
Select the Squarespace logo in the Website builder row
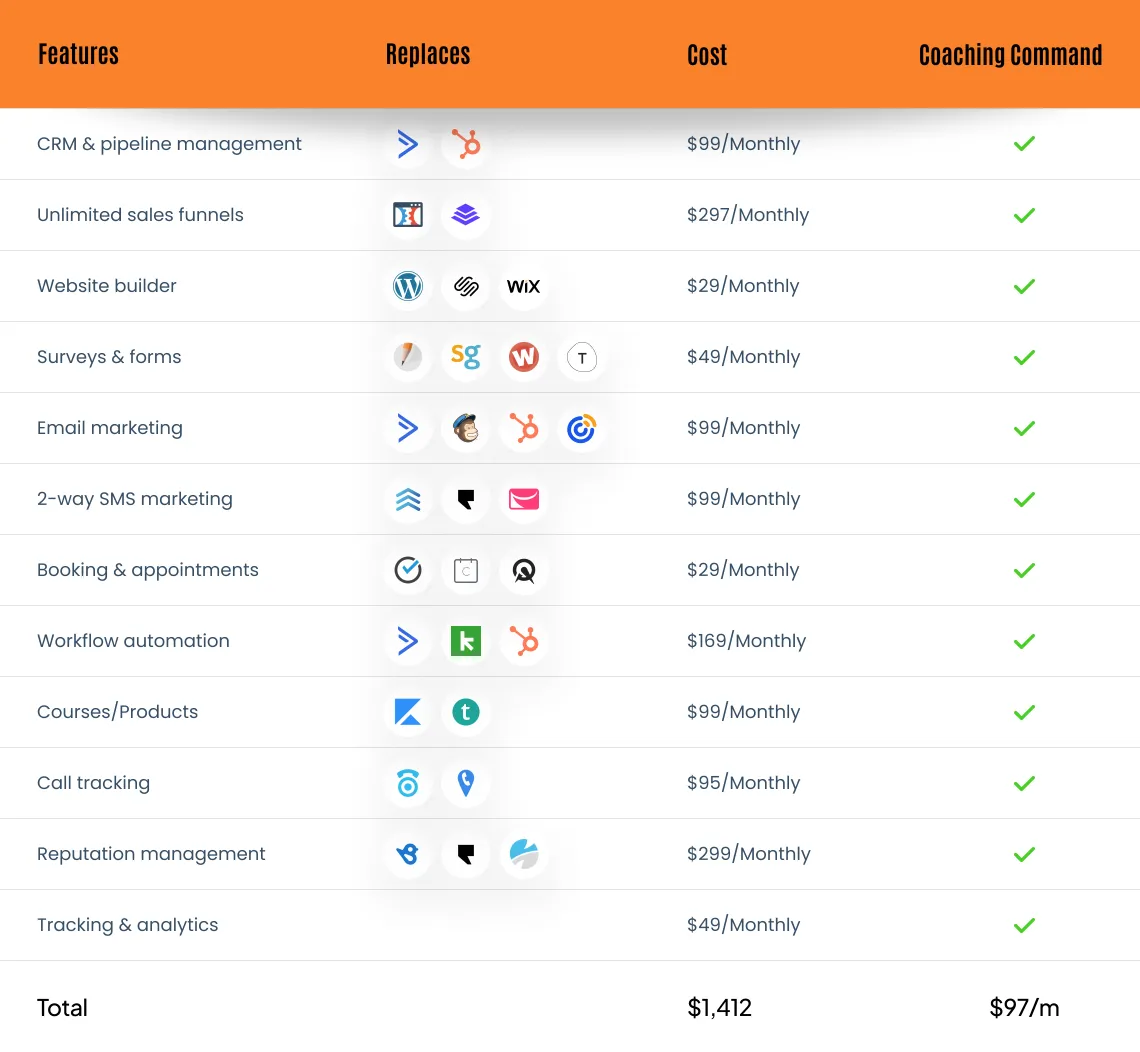coord(466,286)
